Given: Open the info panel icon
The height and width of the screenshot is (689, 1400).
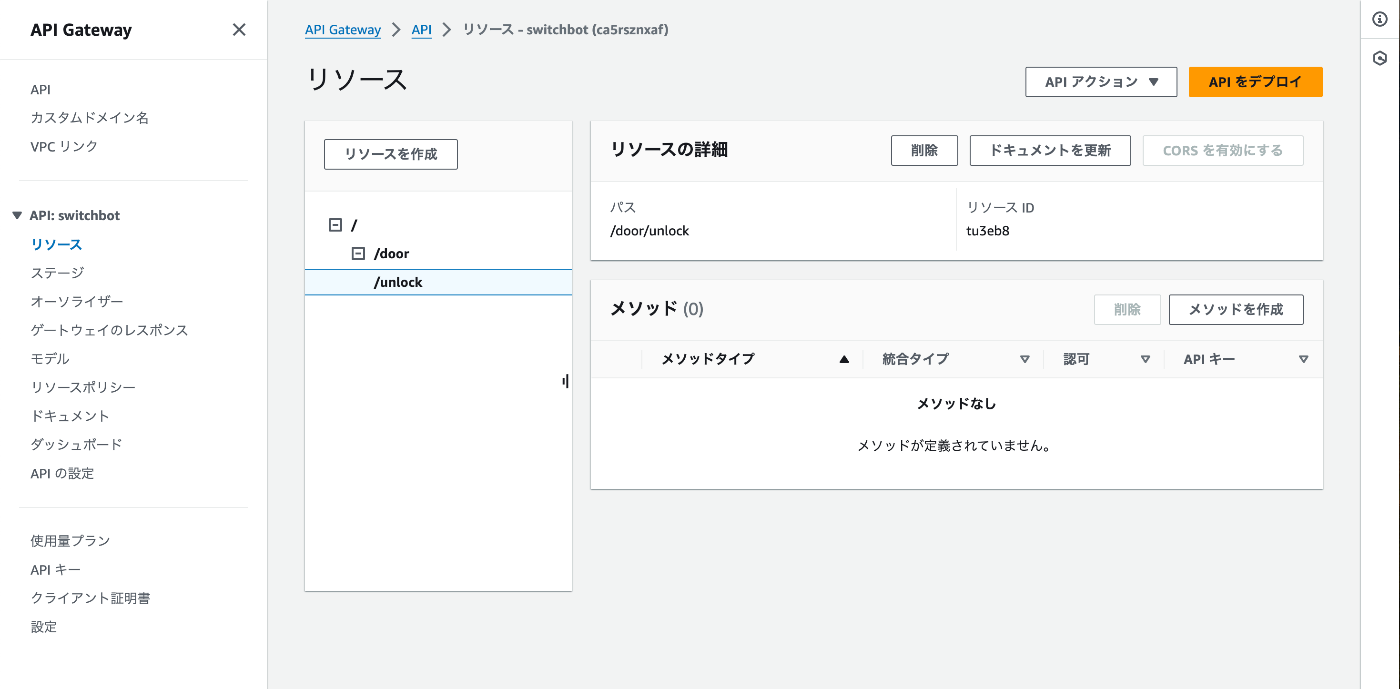Looking at the screenshot, I should point(1380,20).
